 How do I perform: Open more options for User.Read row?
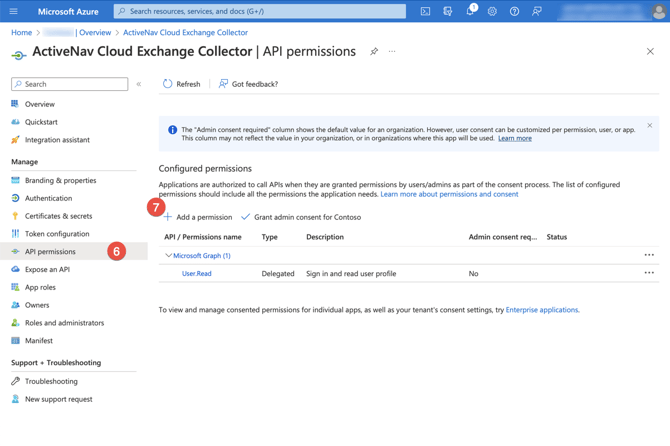pos(649,273)
